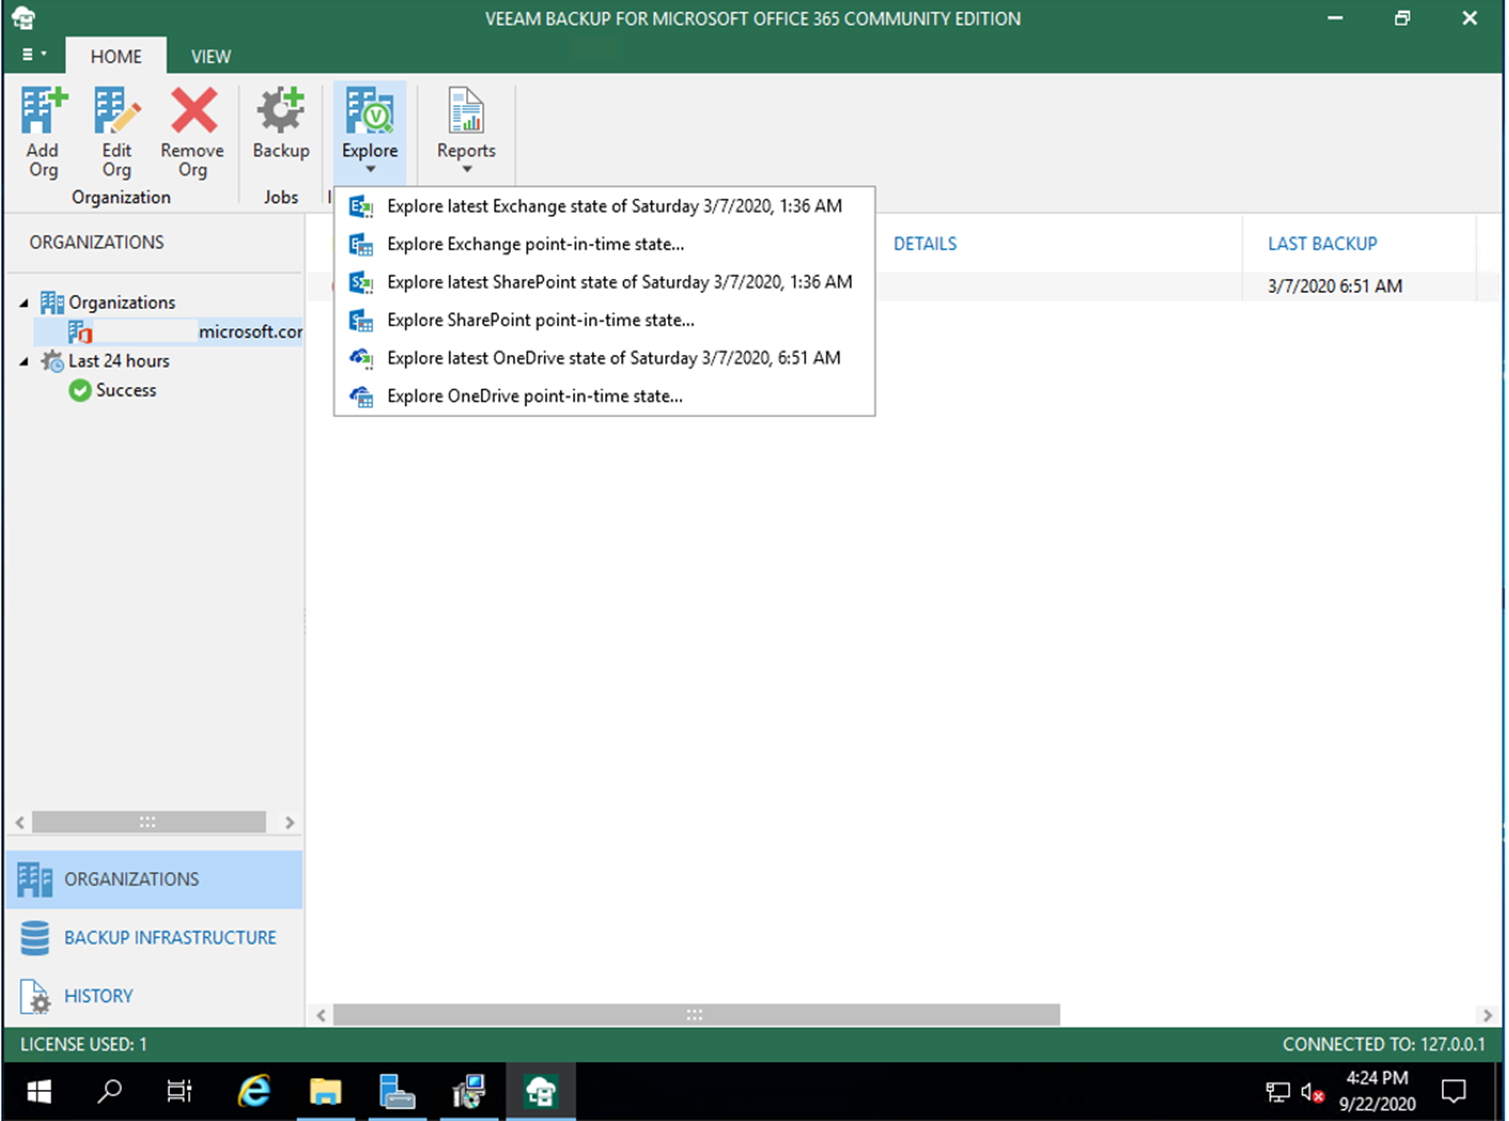Open Internet Explorer from the taskbar

254,1091
